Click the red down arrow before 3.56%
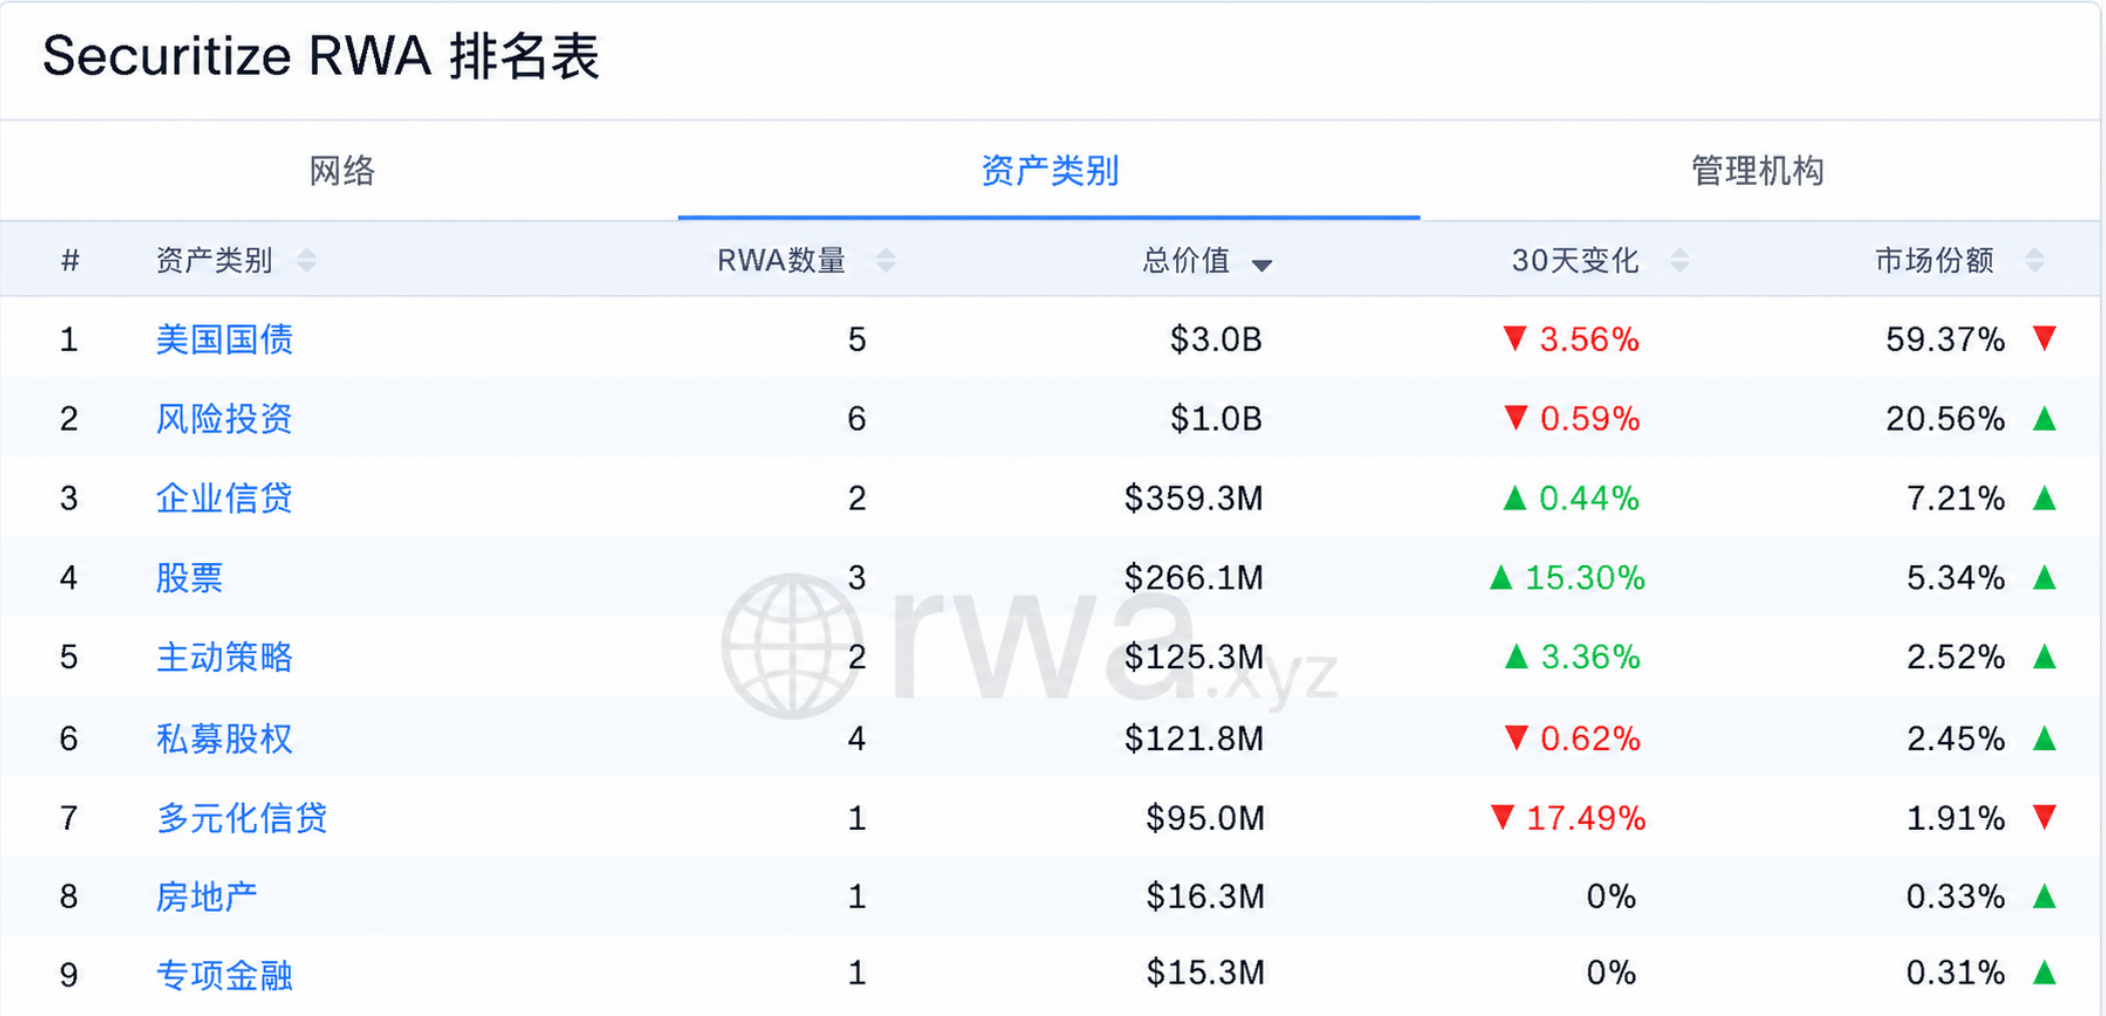Image resolution: width=2106 pixels, height=1016 pixels. [1515, 338]
